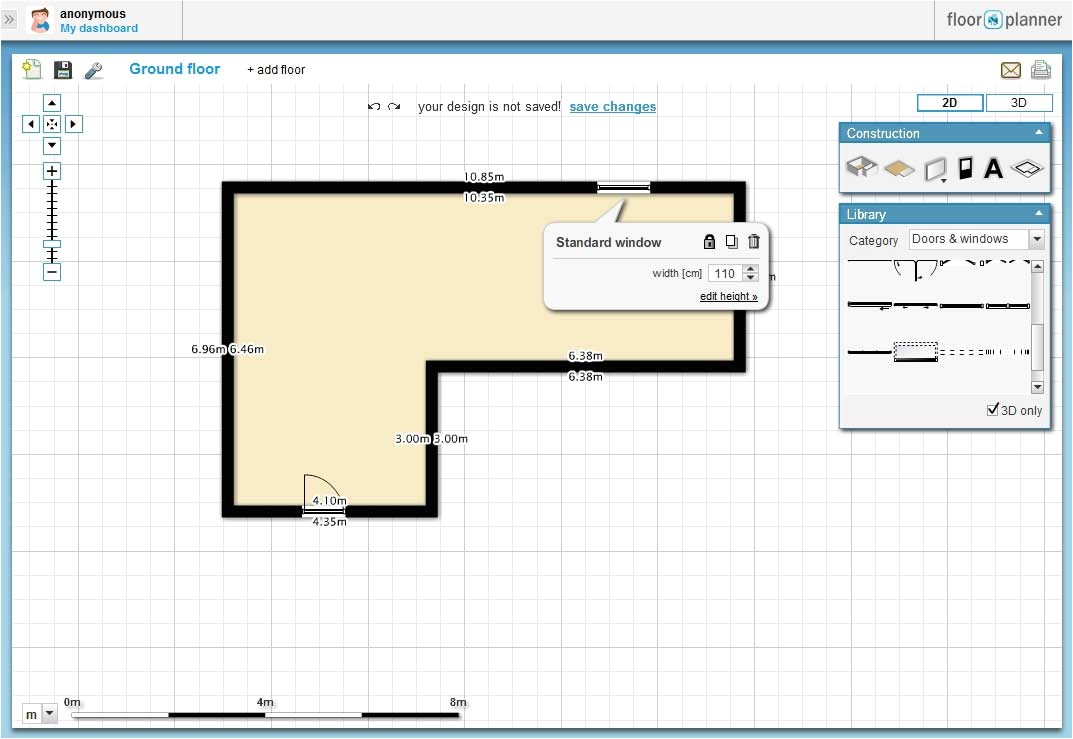Follow the save changes link
Viewport: 1073px width, 739px height.
coord(612,106)
